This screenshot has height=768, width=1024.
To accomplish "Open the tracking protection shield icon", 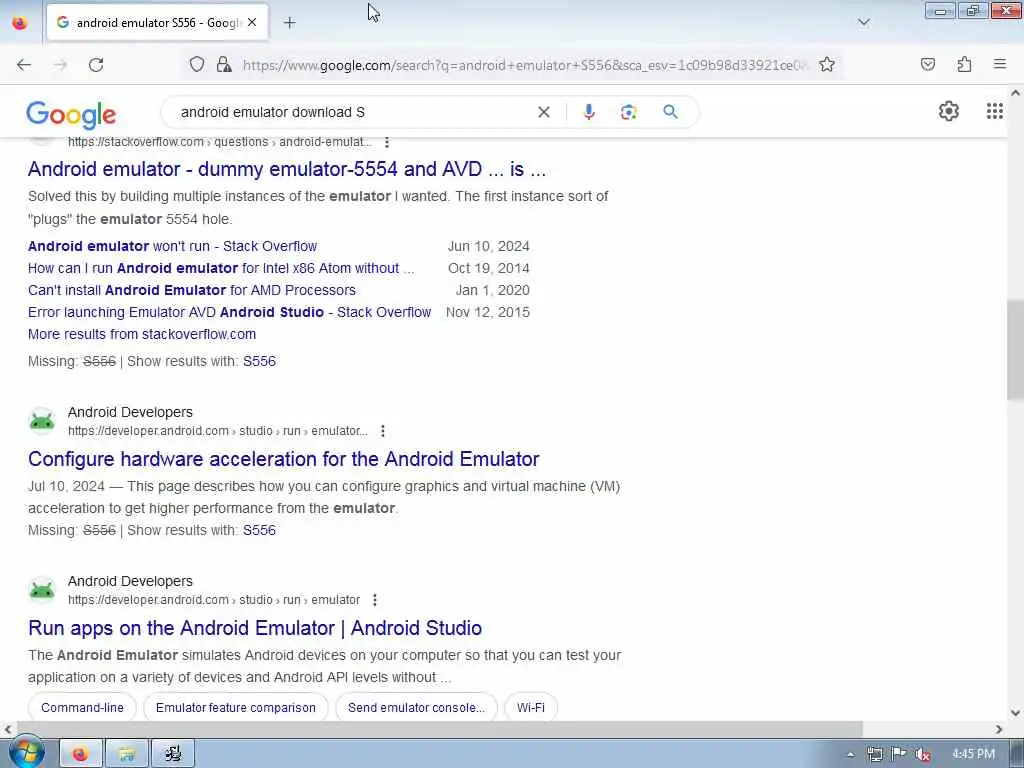I will 197,64.
